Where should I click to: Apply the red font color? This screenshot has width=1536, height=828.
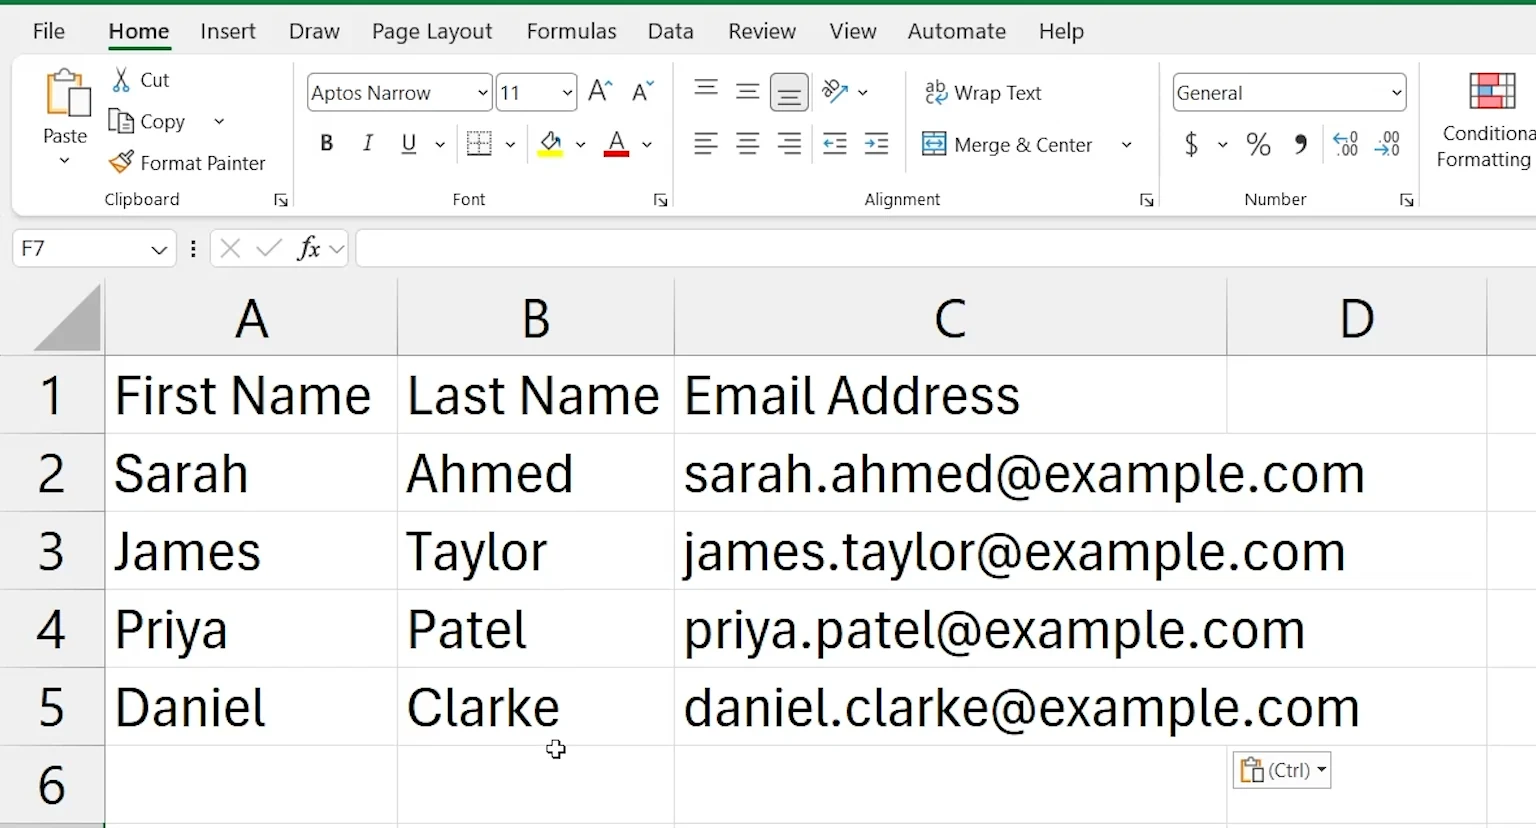[x=617, y=145]
